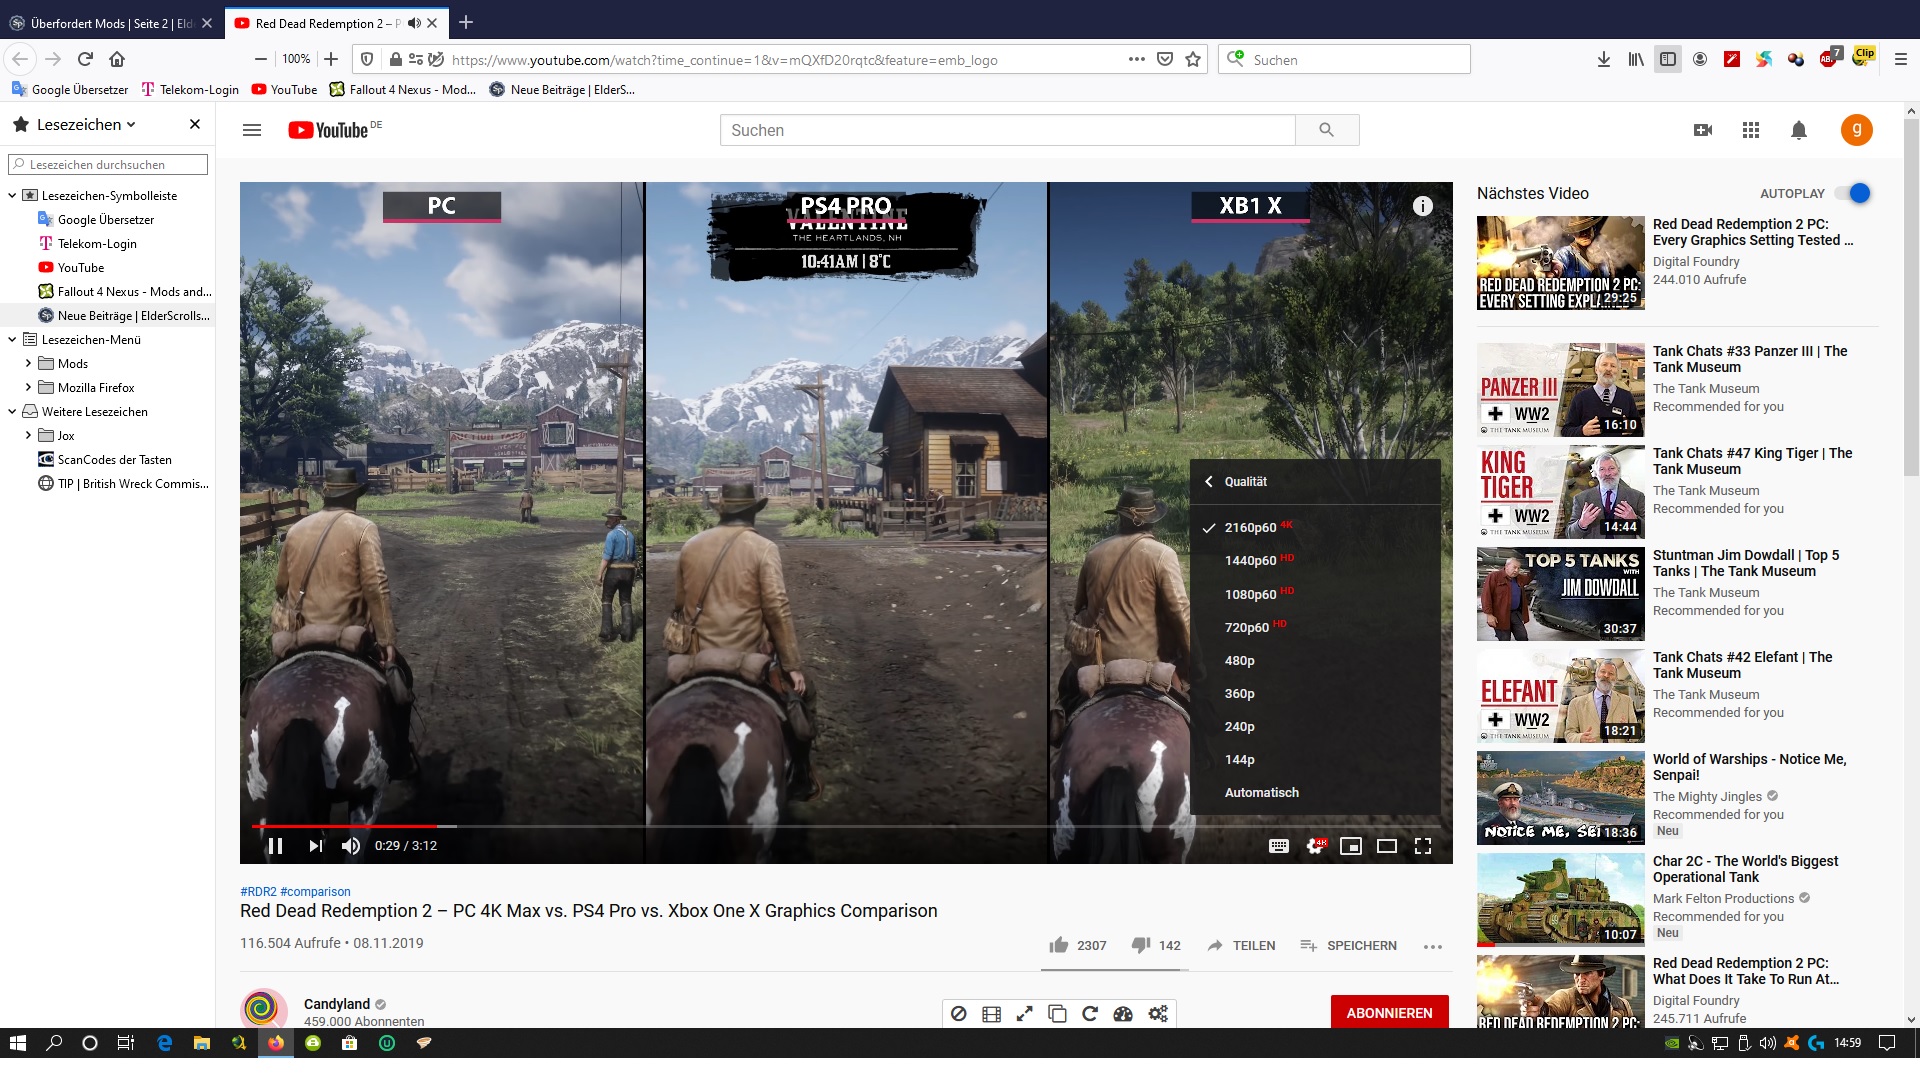Viewport: 1920px width, 1080px height.
Task: Click the video info card icon
Action: (1422, 206)
